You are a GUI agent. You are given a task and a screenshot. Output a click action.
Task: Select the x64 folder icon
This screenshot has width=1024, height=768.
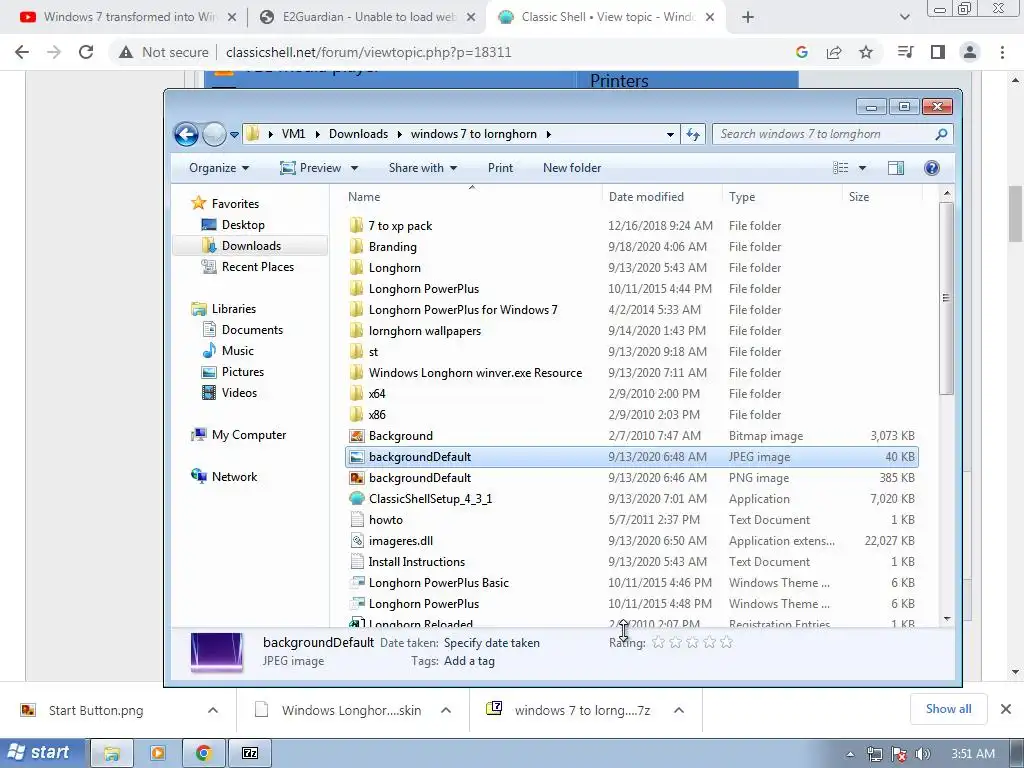pyautogui.click(x=357, y=394)
